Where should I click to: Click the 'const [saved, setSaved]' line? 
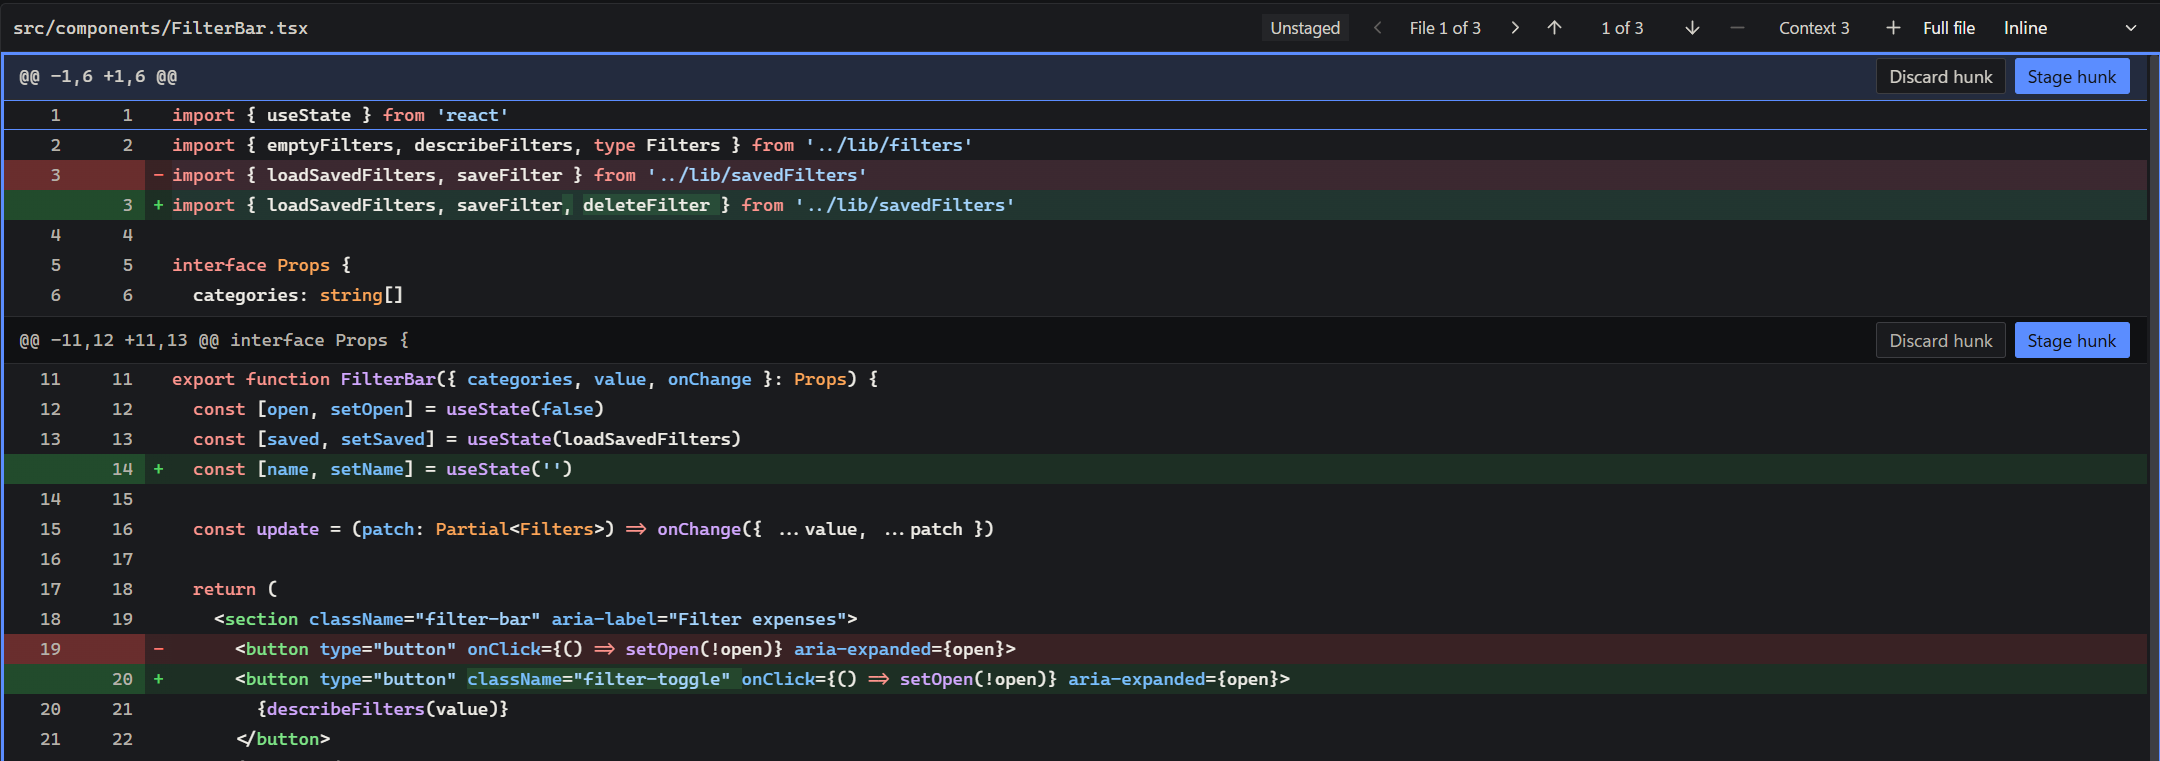coord(1075,439)
